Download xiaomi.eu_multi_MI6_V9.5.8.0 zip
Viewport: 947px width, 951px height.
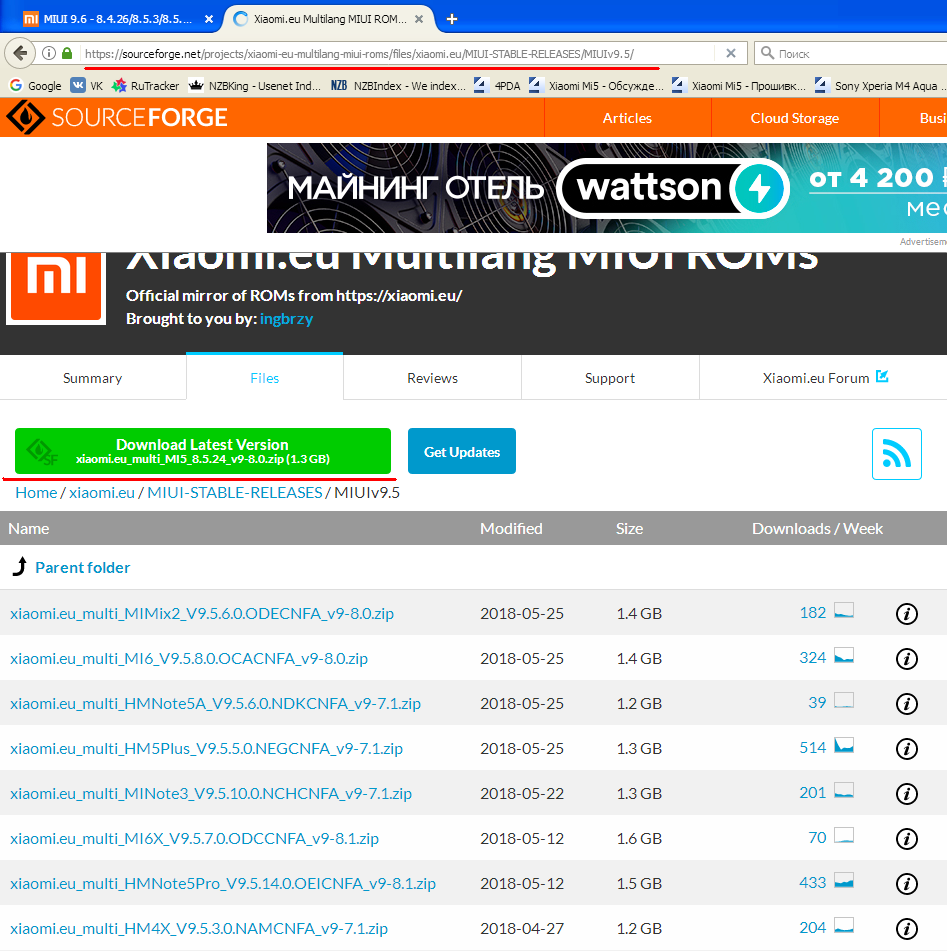tap(189, 658)
